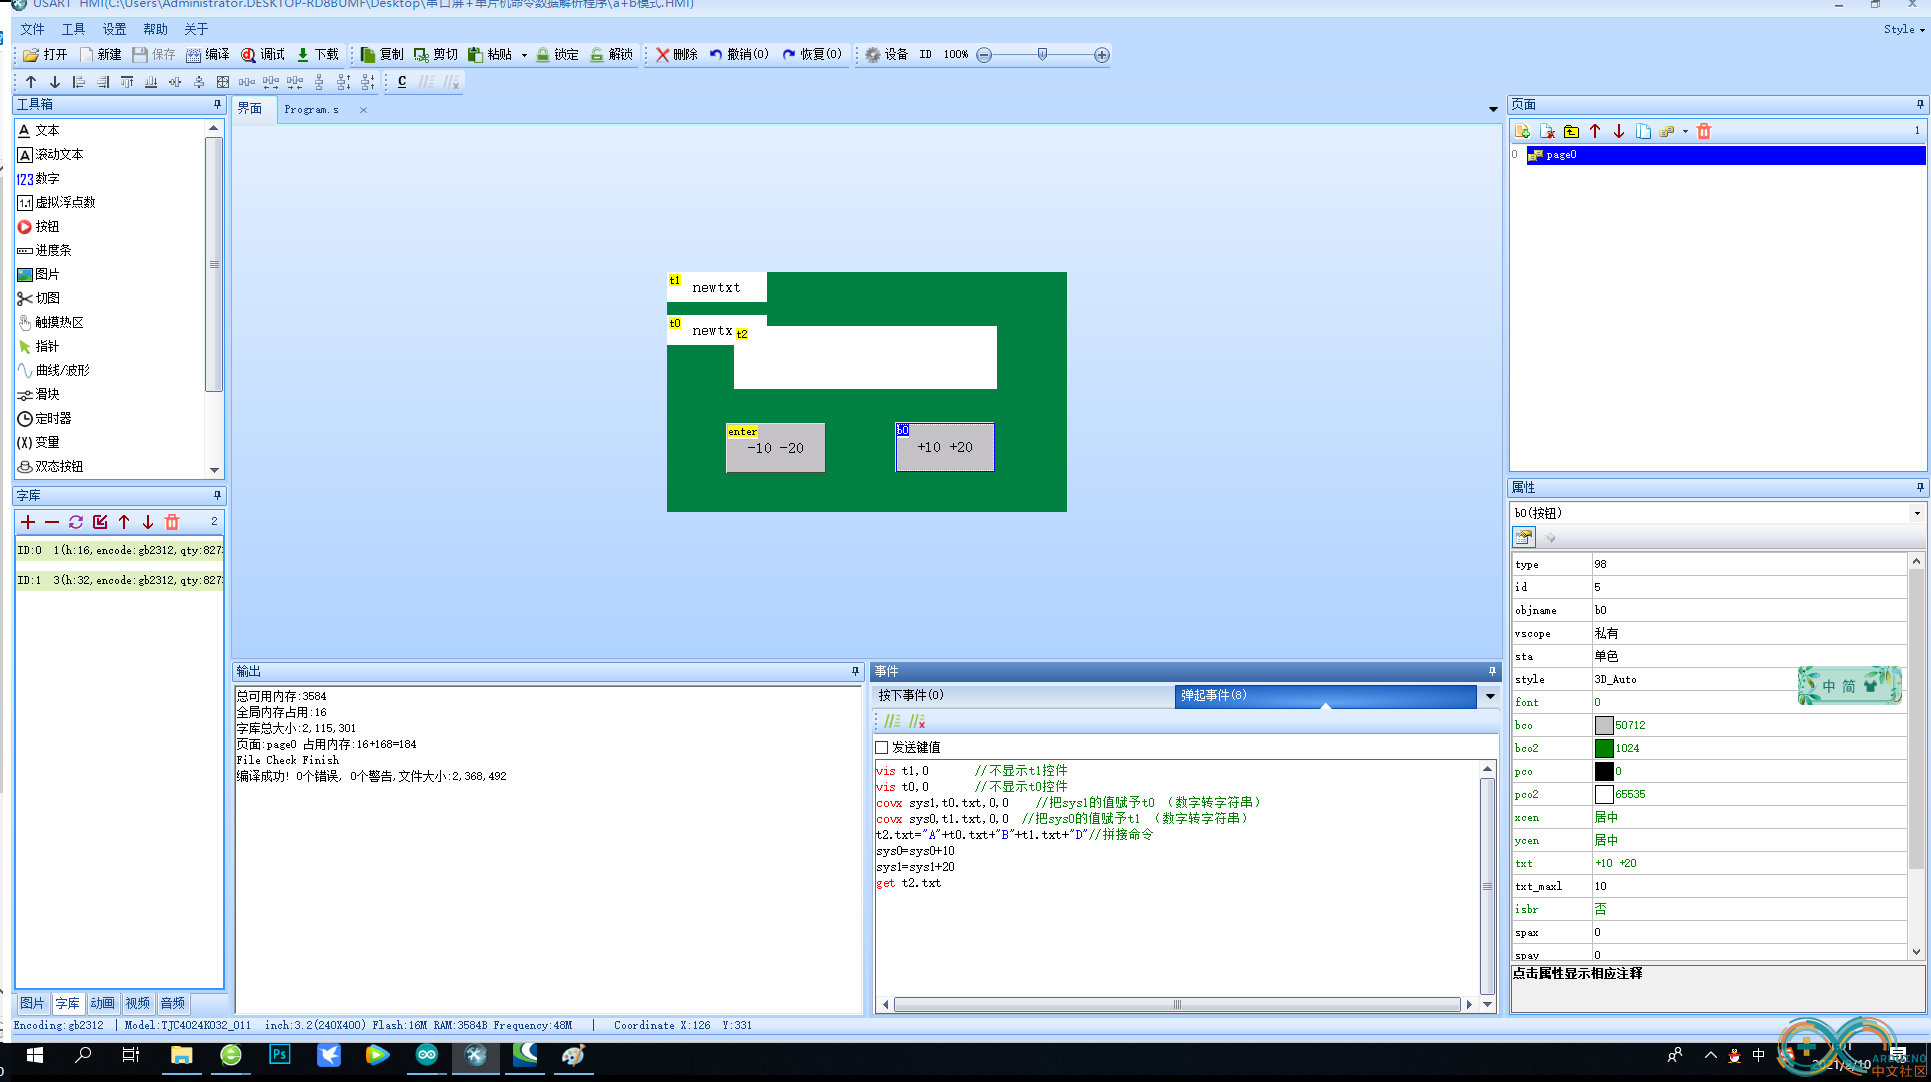
Task: Click the 锁定 (Lock) toolbar button
Action: pyautogui.click(x=557, y=55)
